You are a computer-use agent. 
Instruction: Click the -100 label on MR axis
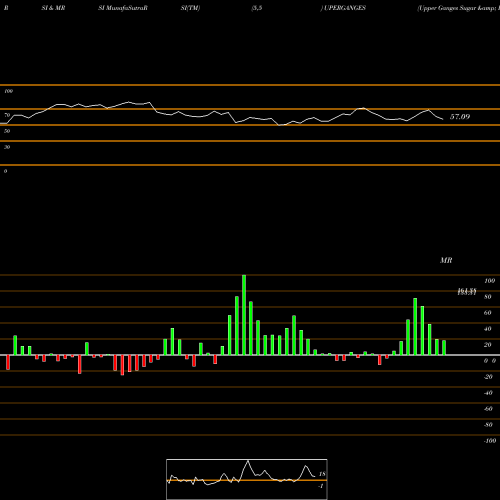(x=490, y=441)
